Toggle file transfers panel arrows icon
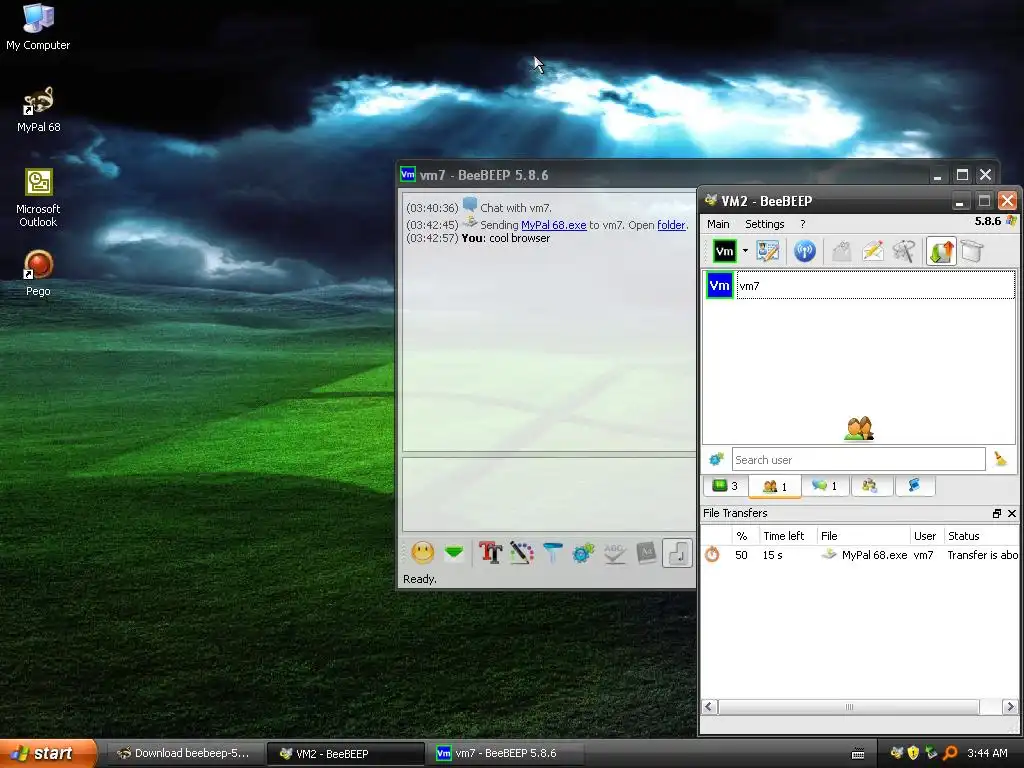The image size is (1024, 768). pyautogui.click(x=941, y=251)
